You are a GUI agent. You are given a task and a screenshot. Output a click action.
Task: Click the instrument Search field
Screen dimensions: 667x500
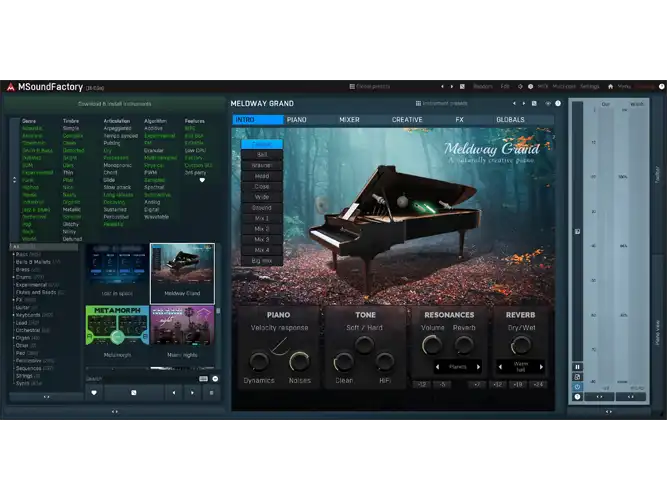click(x=140, y=379)
